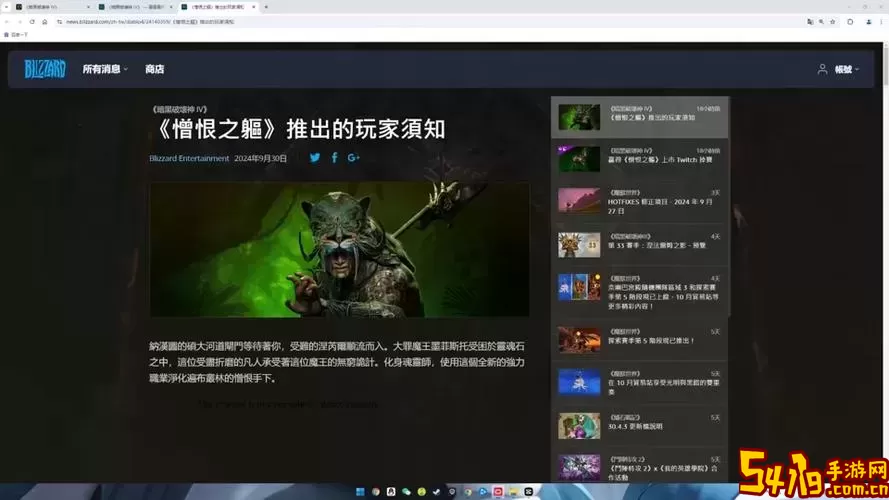Click the zoom magnifier icon in address bar

(821, 22)
